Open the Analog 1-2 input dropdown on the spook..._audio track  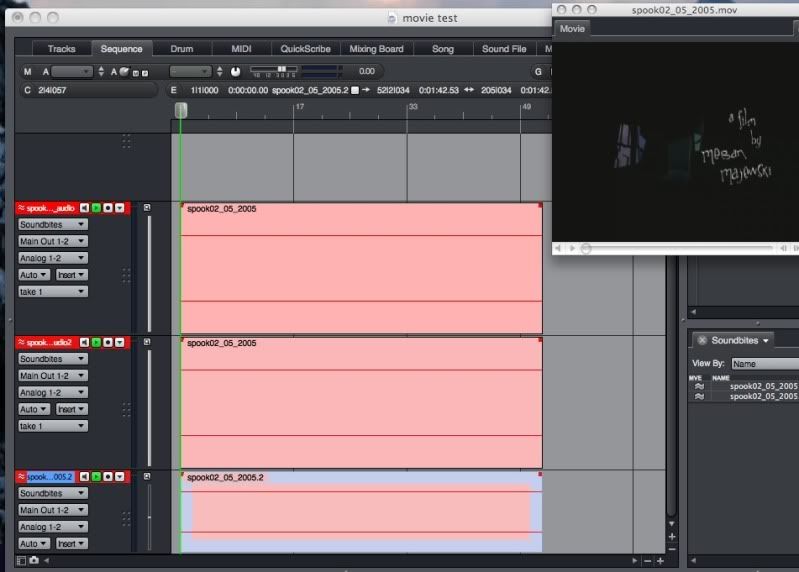52,258
